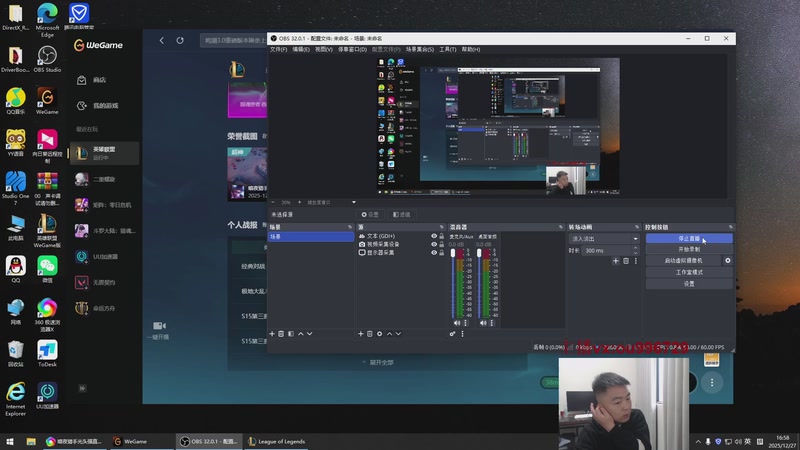800x450 pixels.
Task: Adjust 桌面音频 volume slider
Action: point(479,283)
